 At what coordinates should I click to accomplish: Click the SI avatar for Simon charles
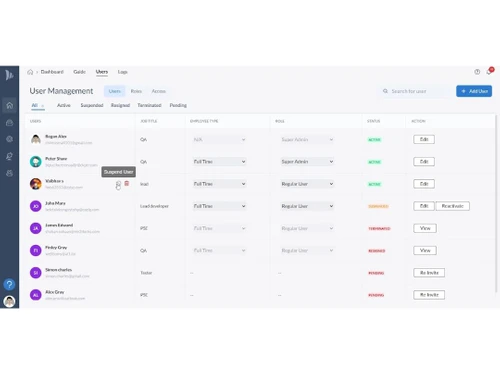[36, 273]
